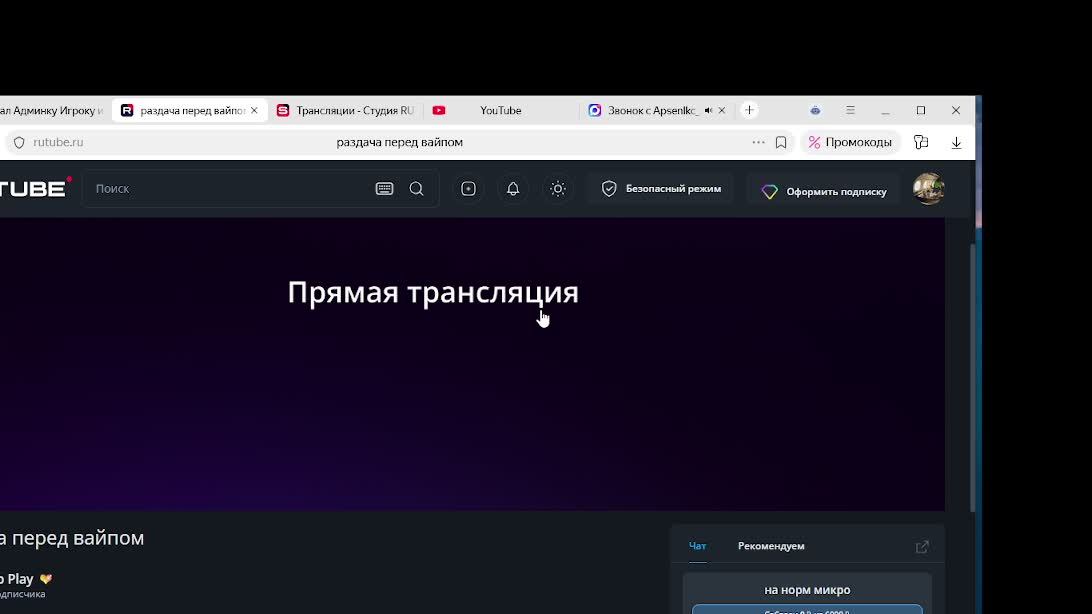This screenshot has width=1092, height=614.
Task: Open the virtual keyboard icon in search
Action: click(384, 189)
